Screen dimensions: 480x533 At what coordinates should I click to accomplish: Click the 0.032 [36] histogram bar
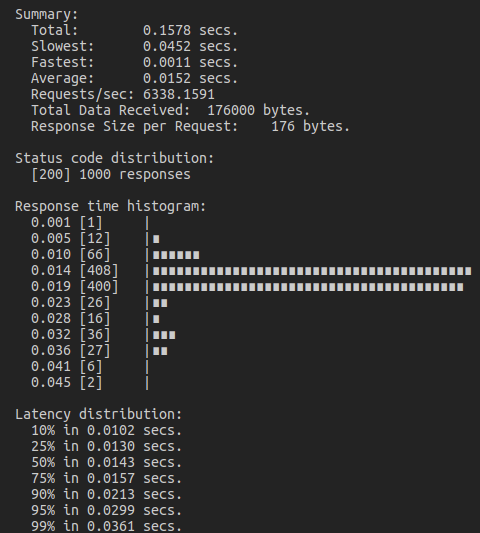pos(164,335)
